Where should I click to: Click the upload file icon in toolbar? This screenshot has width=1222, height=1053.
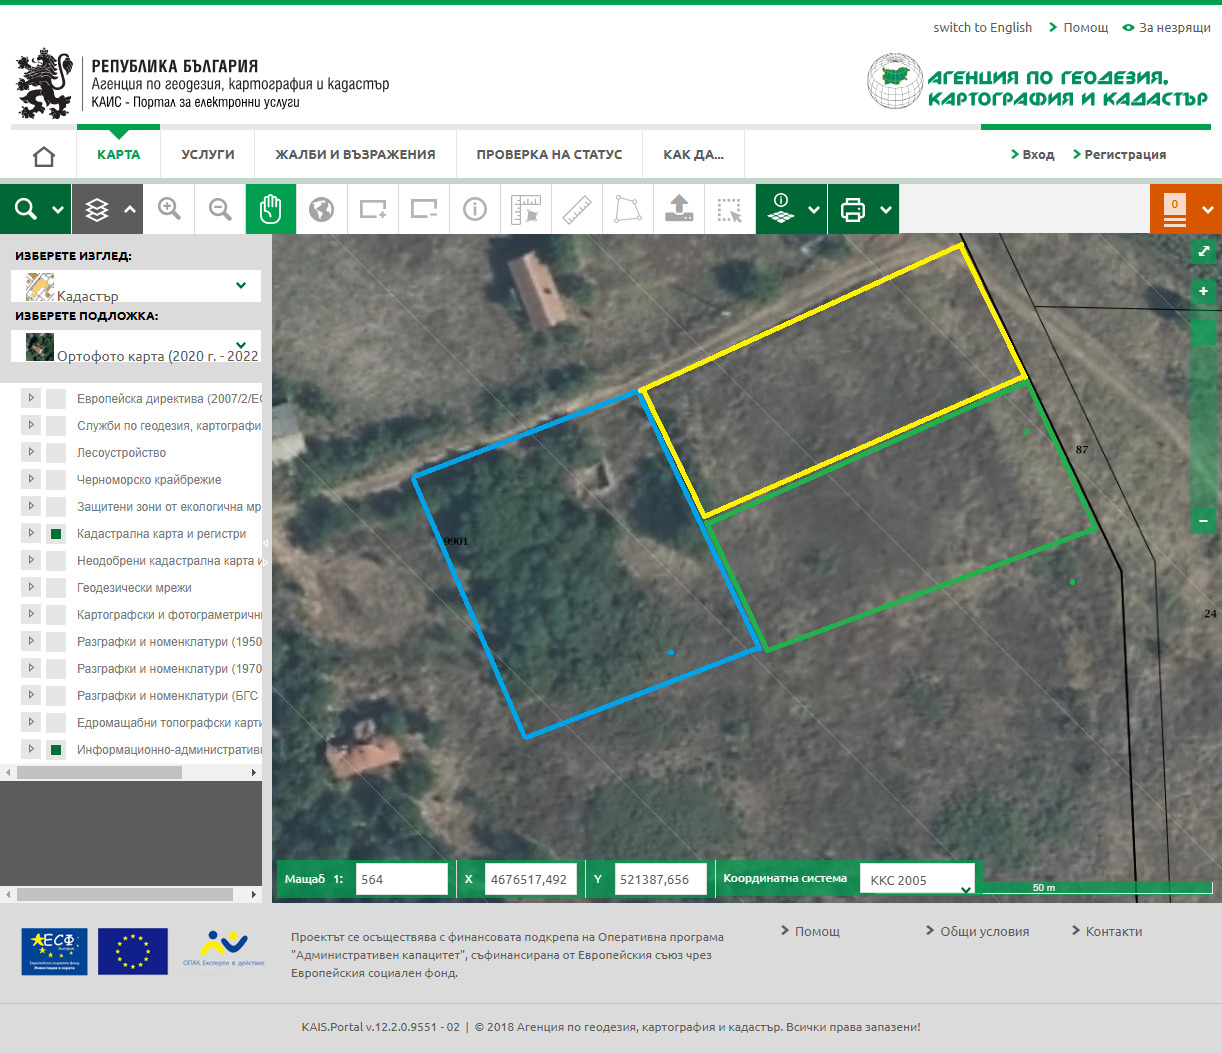pyautogui.click(x=679, y=209)
